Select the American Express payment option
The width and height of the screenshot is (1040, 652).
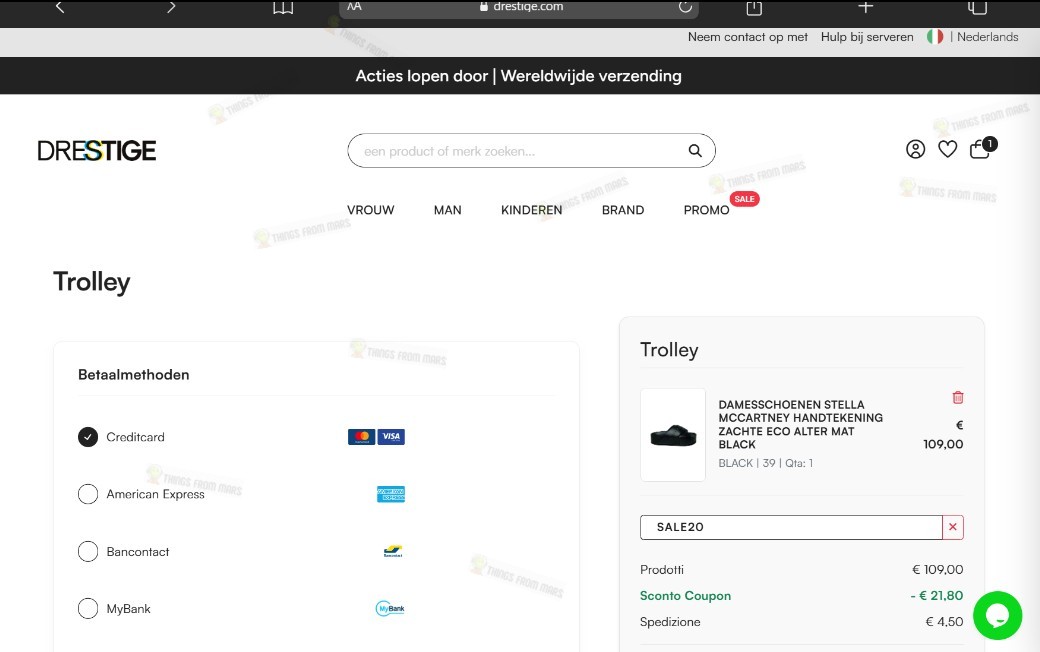[x=88, y=494]
